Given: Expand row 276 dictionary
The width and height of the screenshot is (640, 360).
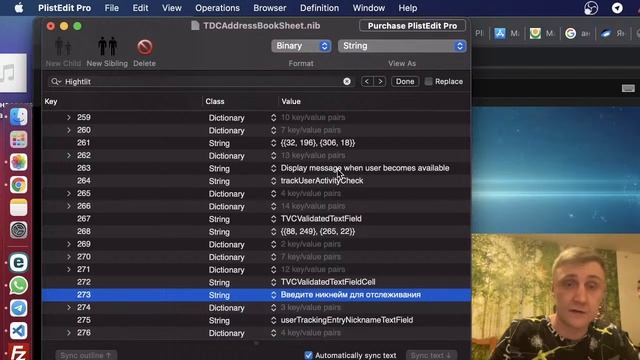Looking at the screenshot, I should coord(69,333).
